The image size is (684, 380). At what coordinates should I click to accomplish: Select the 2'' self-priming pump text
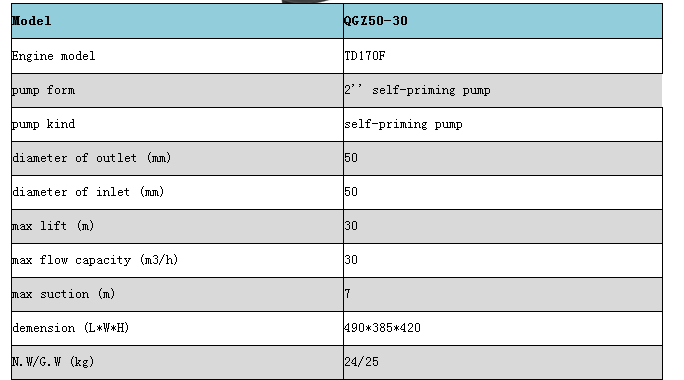click(417, 90)
